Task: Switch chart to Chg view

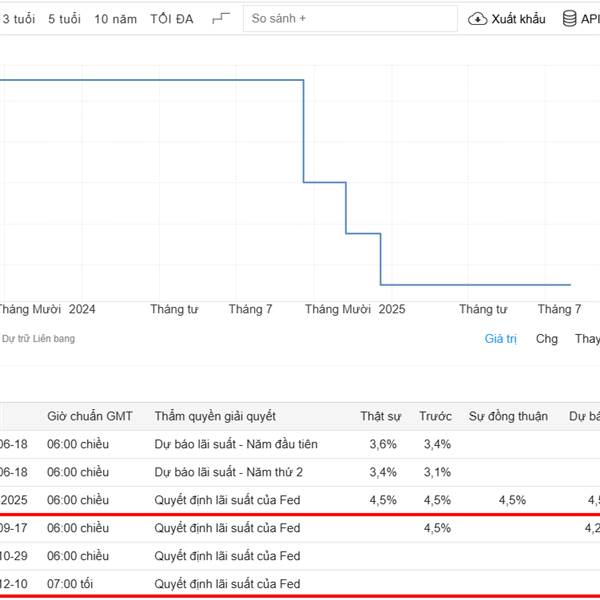Action: coord(546,339)
